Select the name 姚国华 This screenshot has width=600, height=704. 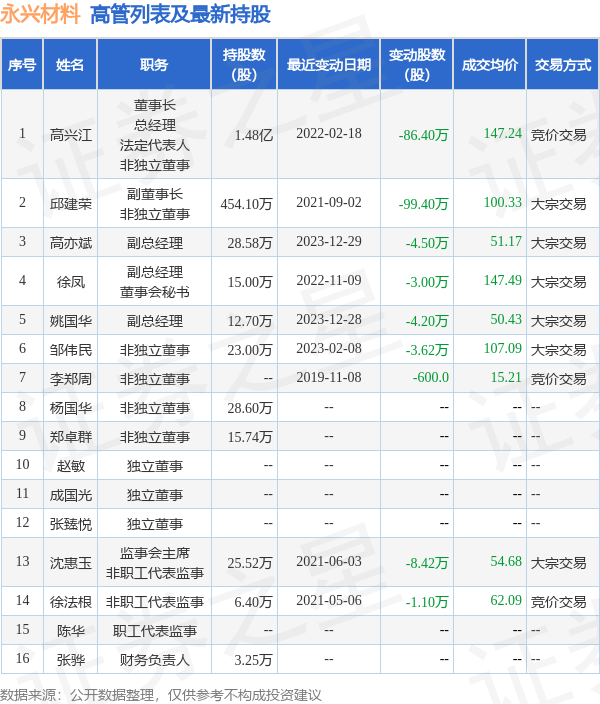pos(71,321)
